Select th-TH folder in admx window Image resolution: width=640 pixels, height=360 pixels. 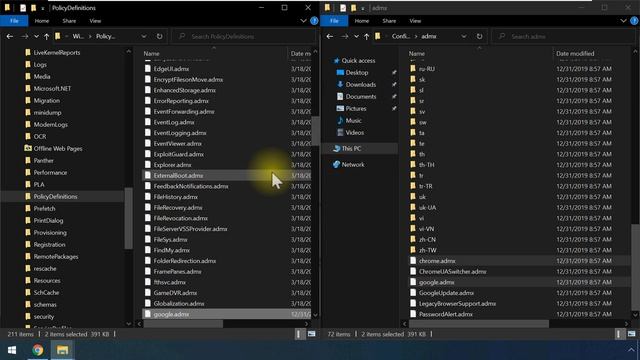pyautogui.click(x=427, y=165)
